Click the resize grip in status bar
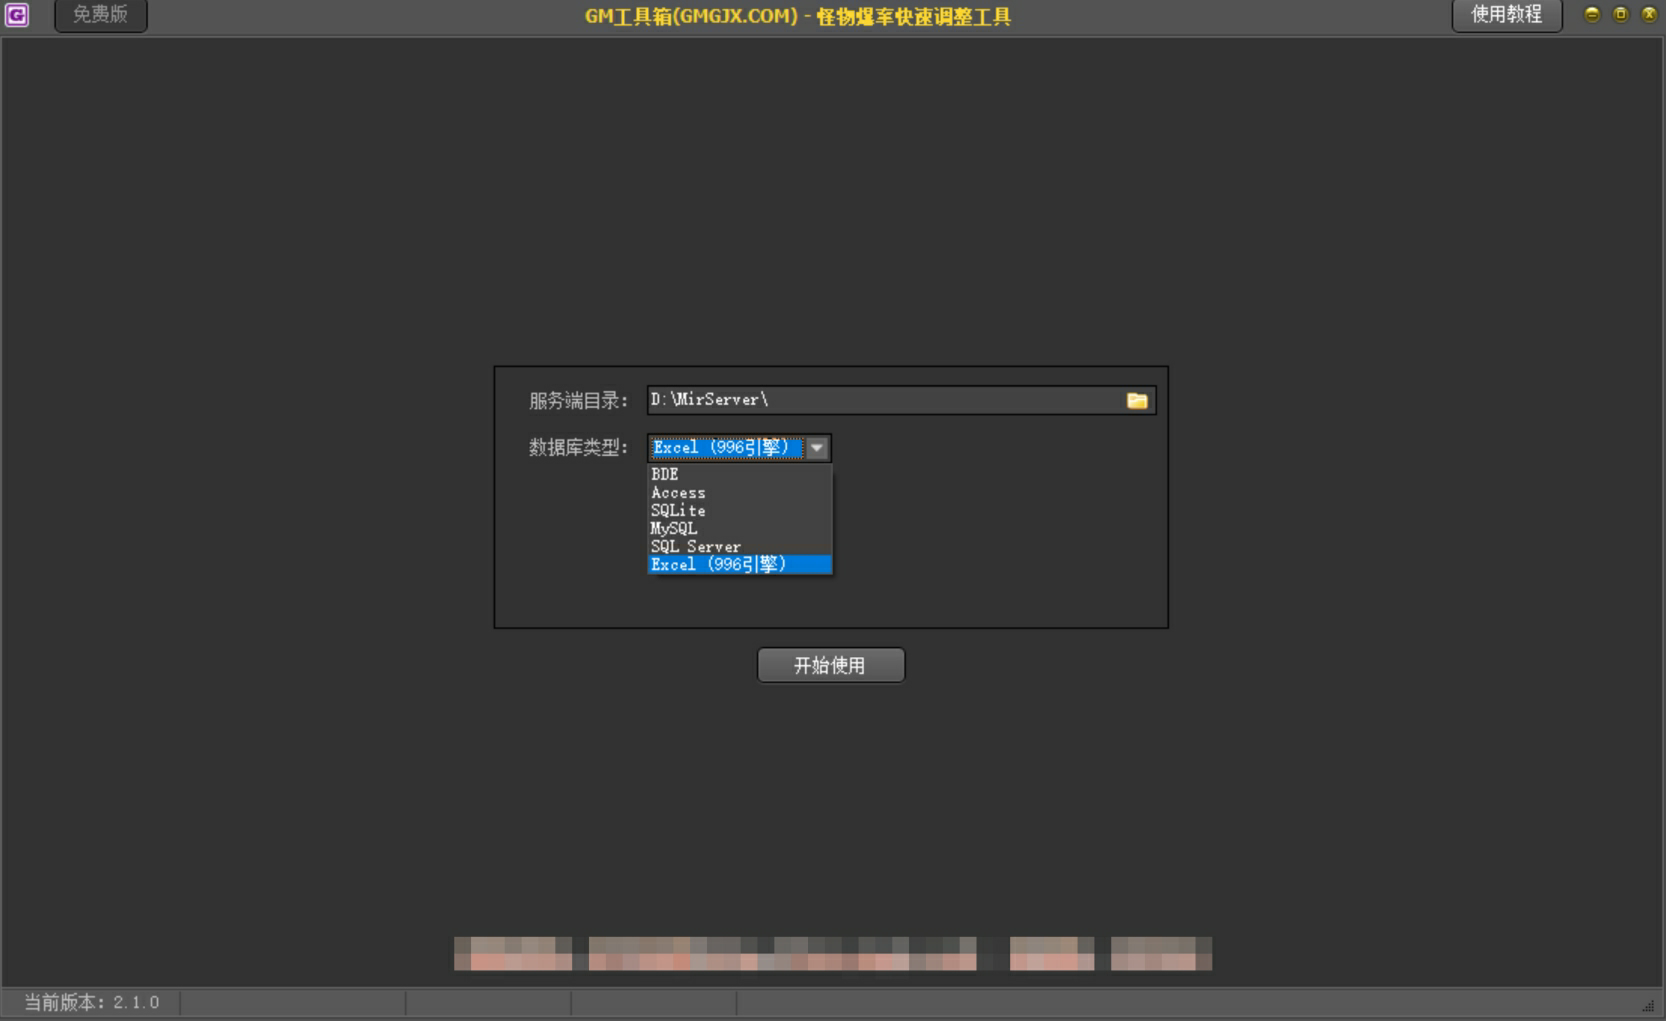1666x1021 pixels. [x=1648, y=1006]
